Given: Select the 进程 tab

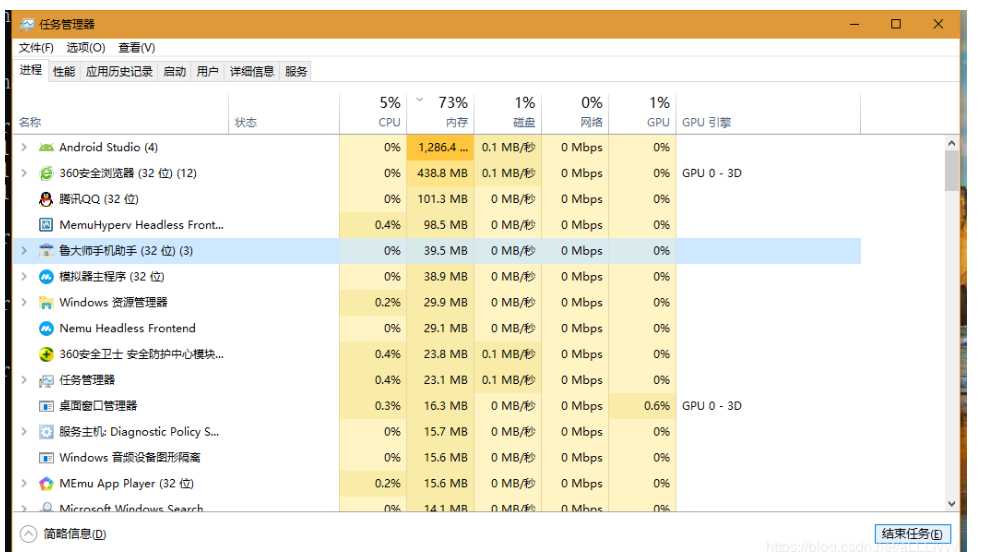Looking at the screenshot, I should click(31, 70).
